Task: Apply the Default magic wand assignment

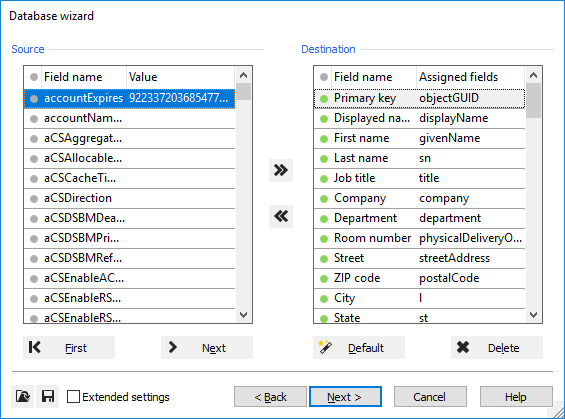Action: tap(359, 348)
